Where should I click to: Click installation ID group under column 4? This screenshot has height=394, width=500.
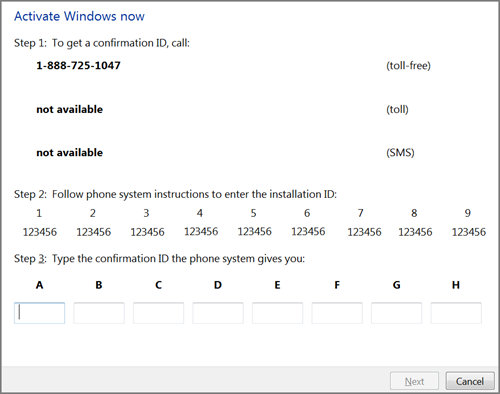click(201, 231)
